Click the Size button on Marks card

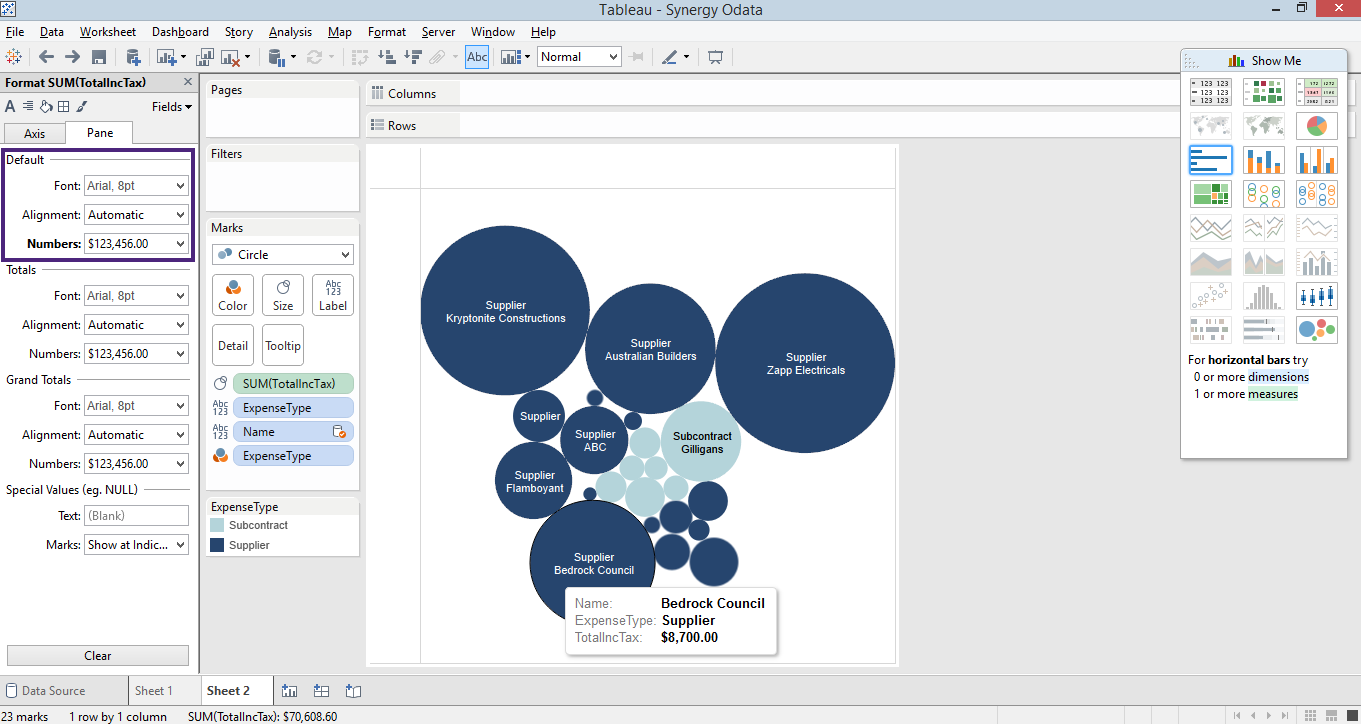[283, 295]
